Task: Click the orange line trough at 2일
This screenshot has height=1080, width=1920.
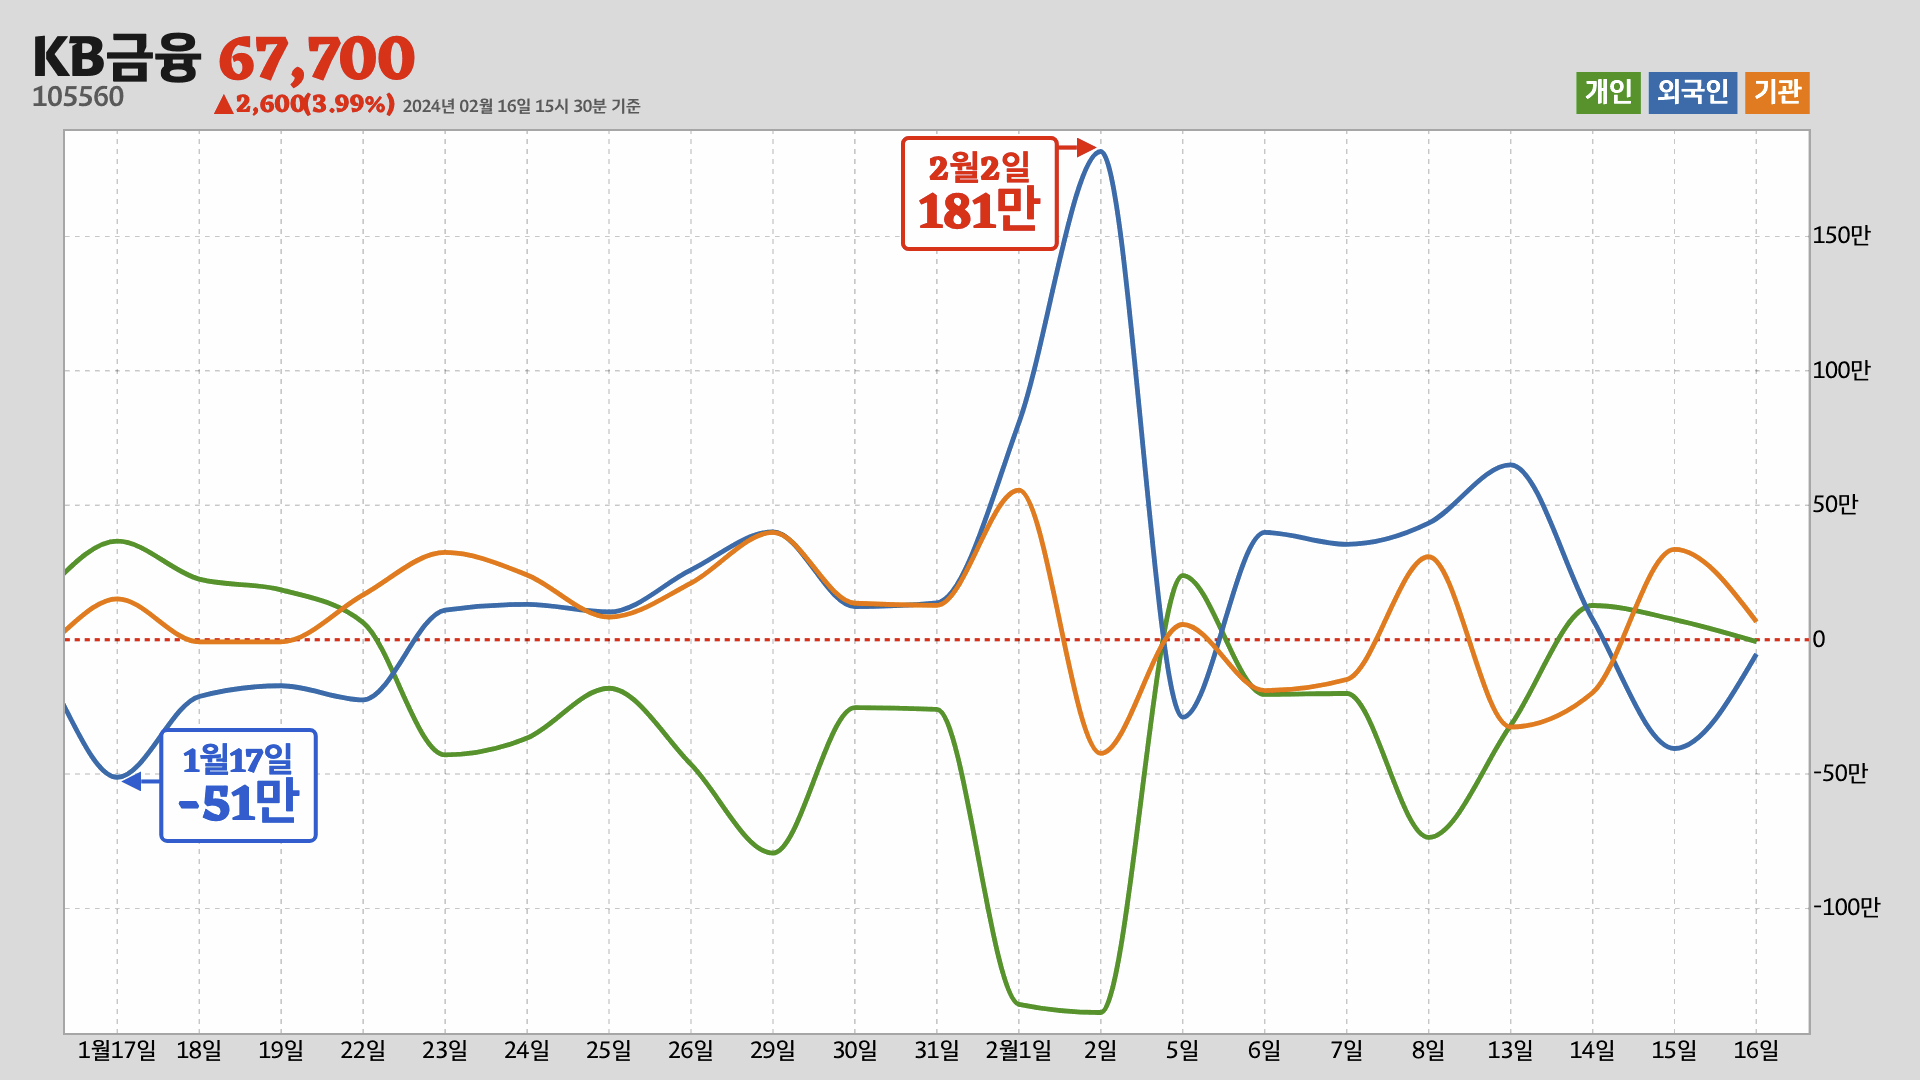Action: click(1101, 753)
